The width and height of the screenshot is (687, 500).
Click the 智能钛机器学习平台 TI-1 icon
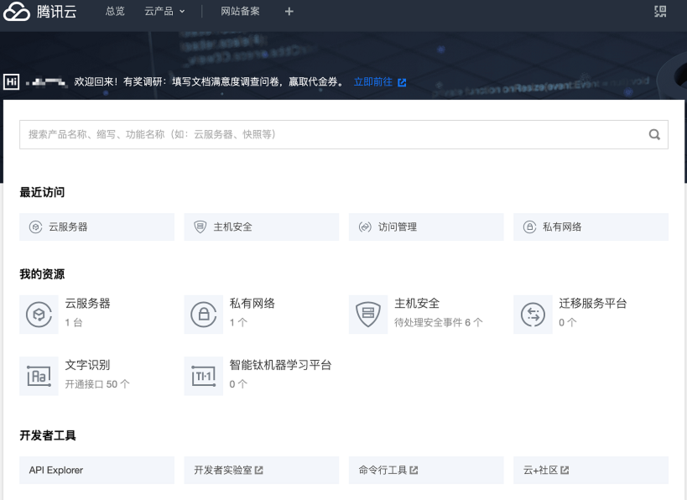tap(203, 376)
